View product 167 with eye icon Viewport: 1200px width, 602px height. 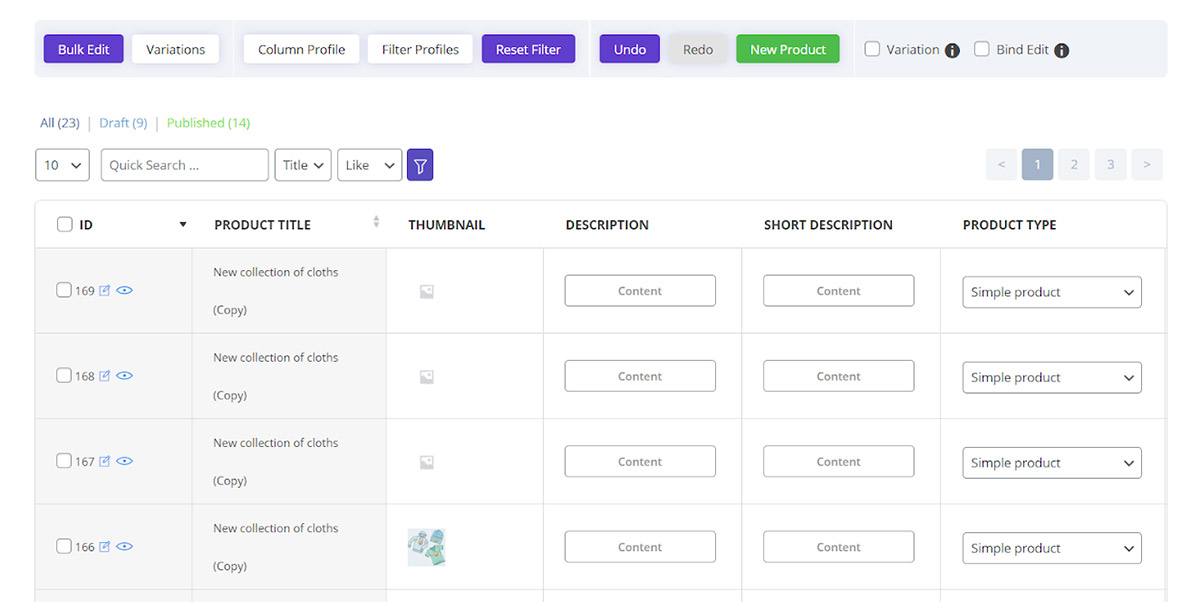click(x=125, y=461)
